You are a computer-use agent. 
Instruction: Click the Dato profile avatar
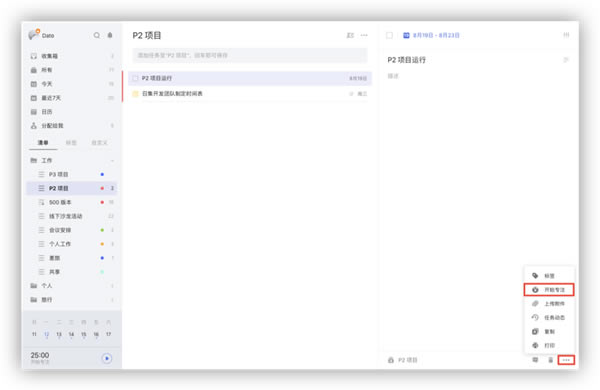pyautogui.click(x=34, y=35)
